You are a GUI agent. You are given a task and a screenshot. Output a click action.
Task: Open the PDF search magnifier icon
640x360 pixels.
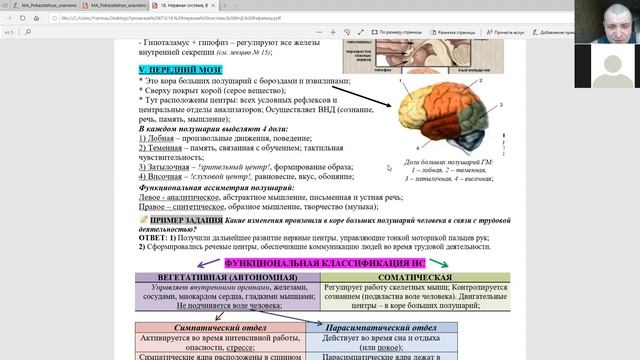click(x=28, y=32)
